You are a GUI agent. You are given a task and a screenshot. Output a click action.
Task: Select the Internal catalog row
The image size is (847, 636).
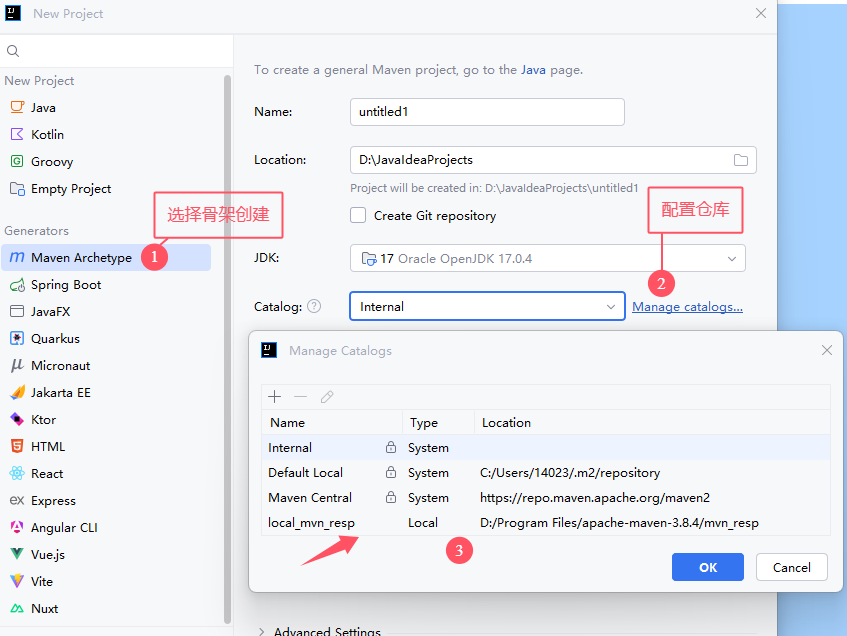point(546,447)
